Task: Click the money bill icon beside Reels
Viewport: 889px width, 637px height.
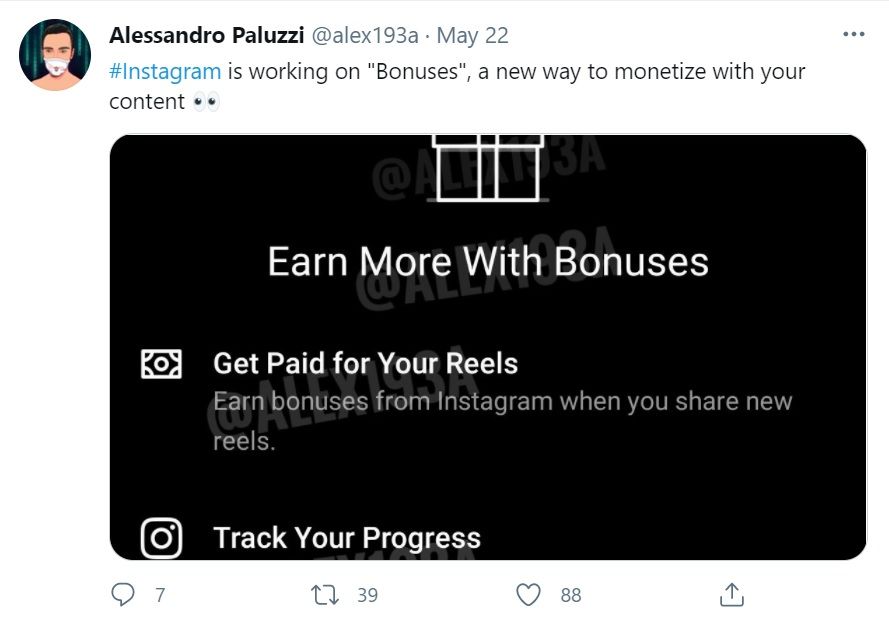Action: tap(161, 364)
